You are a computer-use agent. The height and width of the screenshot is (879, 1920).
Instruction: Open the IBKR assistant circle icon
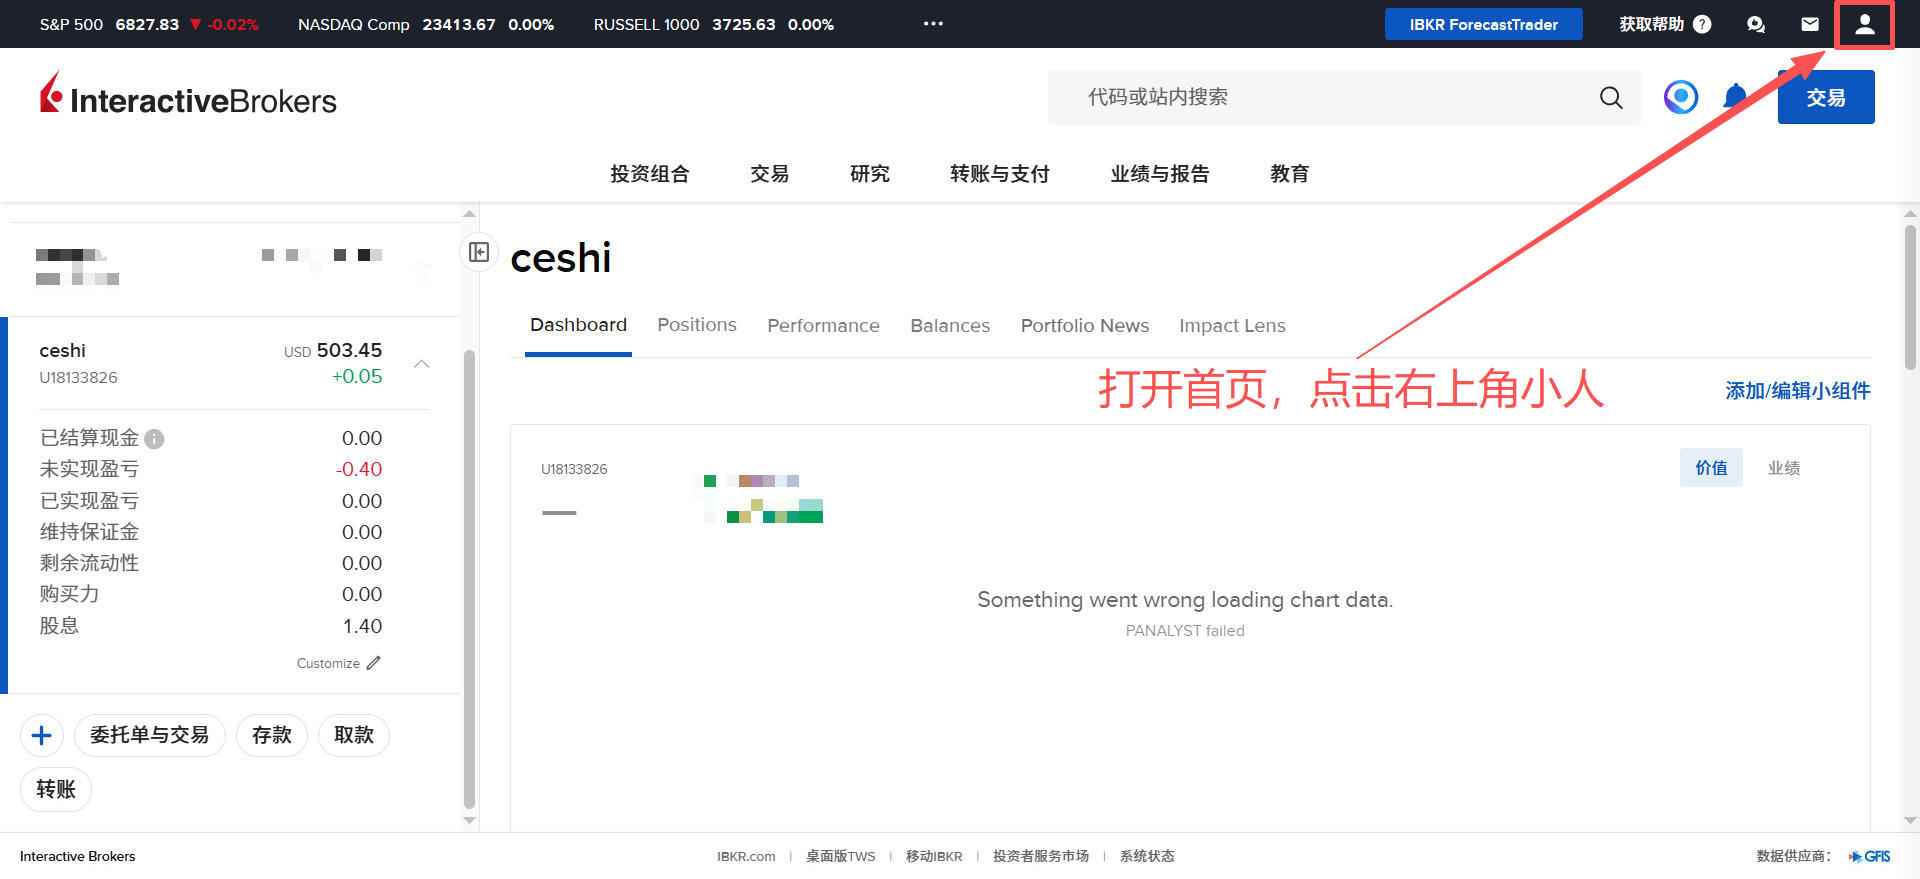[x=1681, y=97]
